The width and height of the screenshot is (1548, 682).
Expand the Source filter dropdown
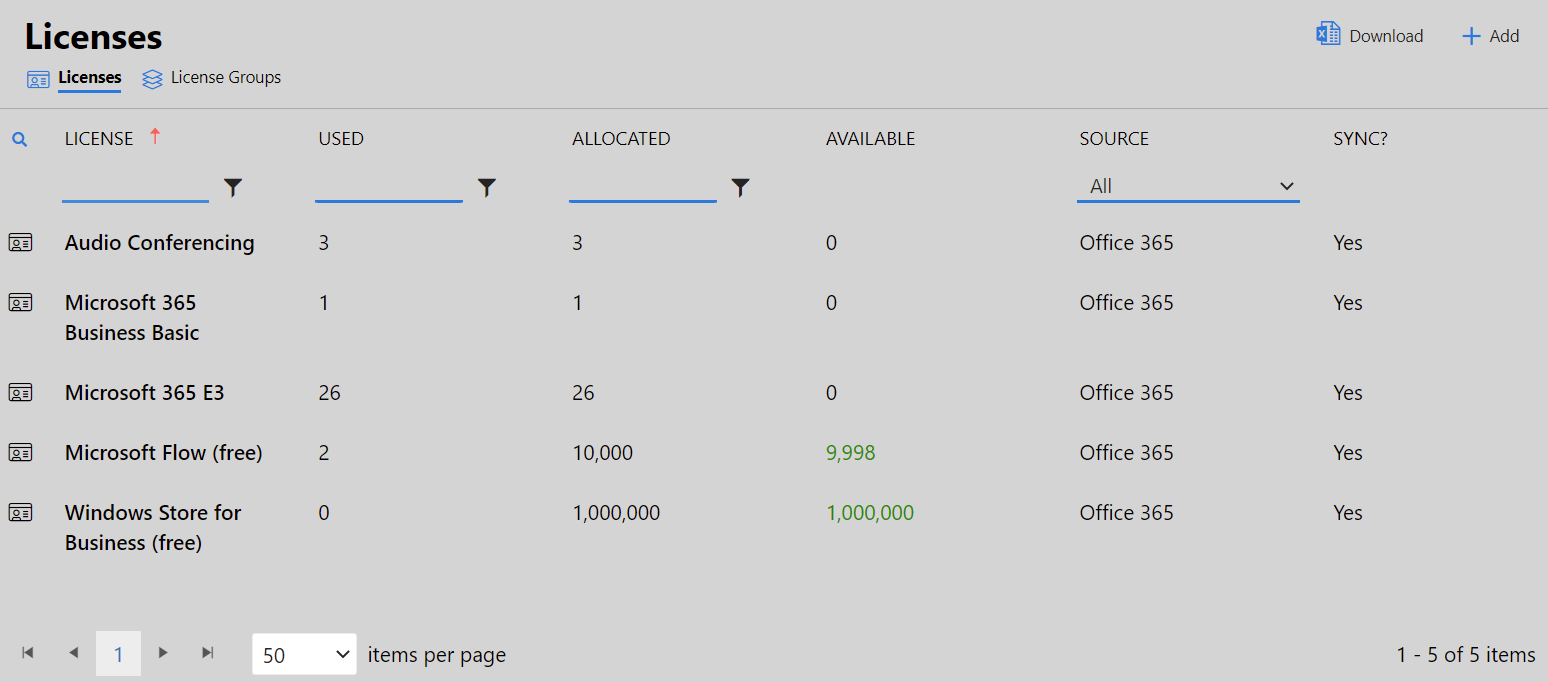(1187, 186)
